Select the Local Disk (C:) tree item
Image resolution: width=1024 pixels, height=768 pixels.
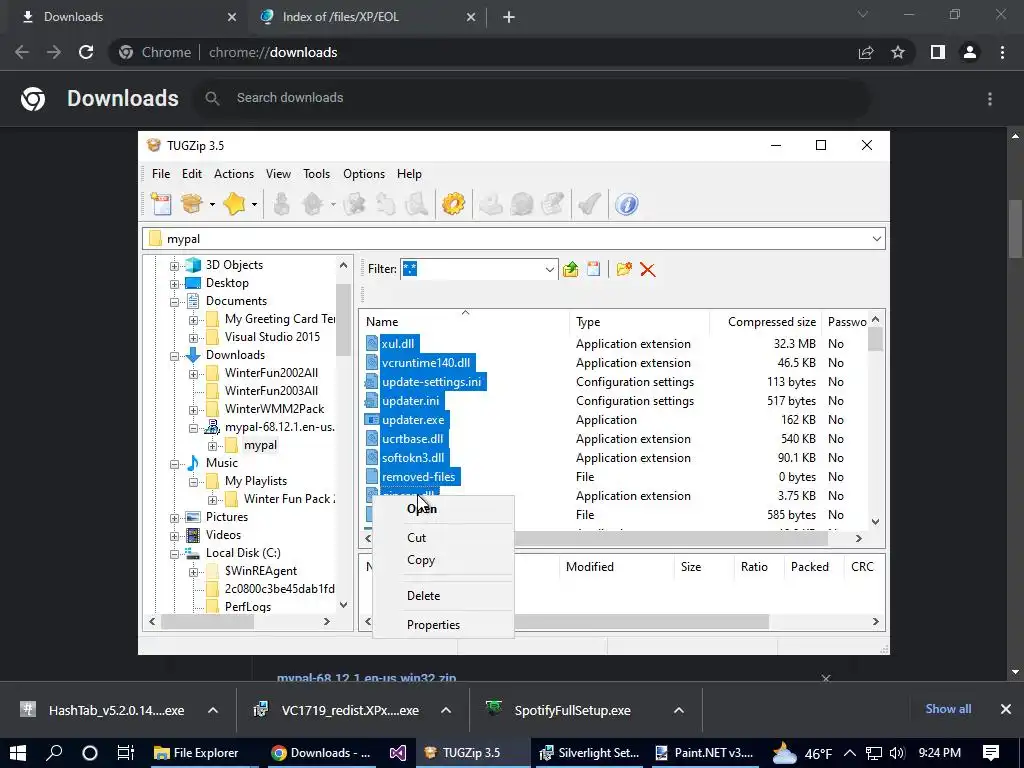tap(243, 553)
